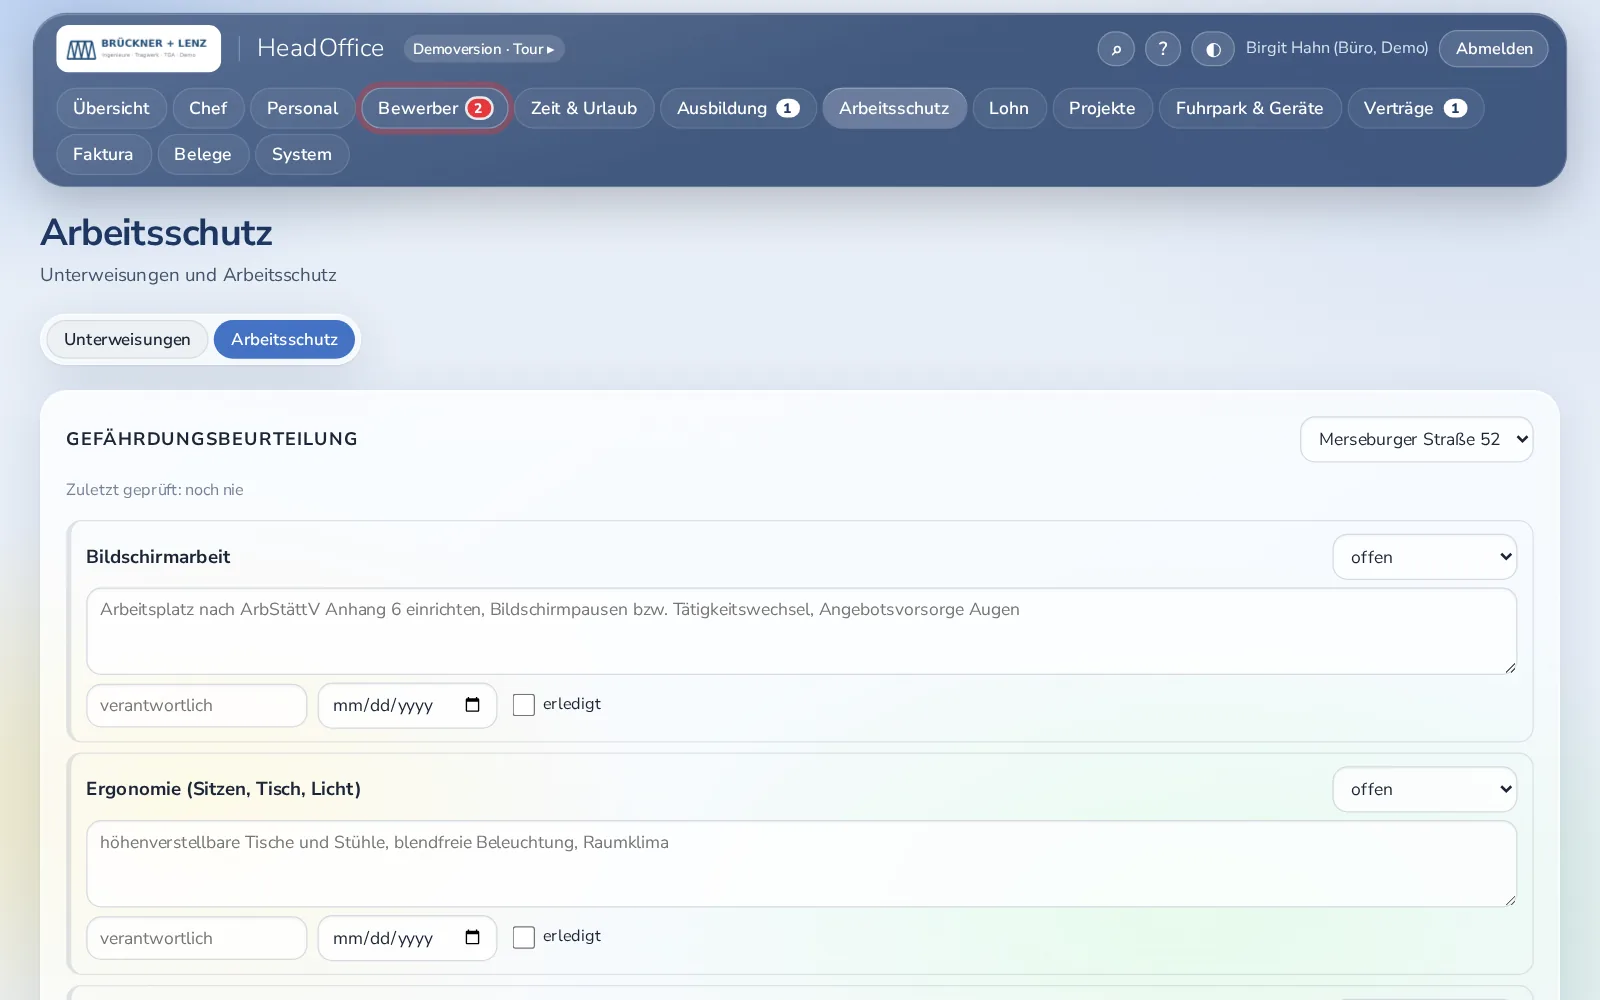Open the Lohn section

tap(1009, 108)
